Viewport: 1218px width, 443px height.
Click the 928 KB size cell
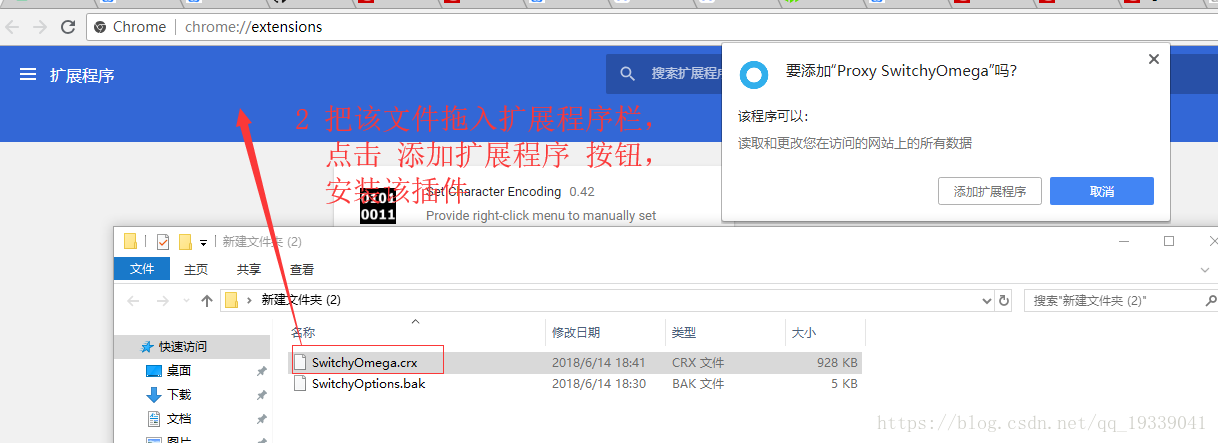(x=836, y=362)
